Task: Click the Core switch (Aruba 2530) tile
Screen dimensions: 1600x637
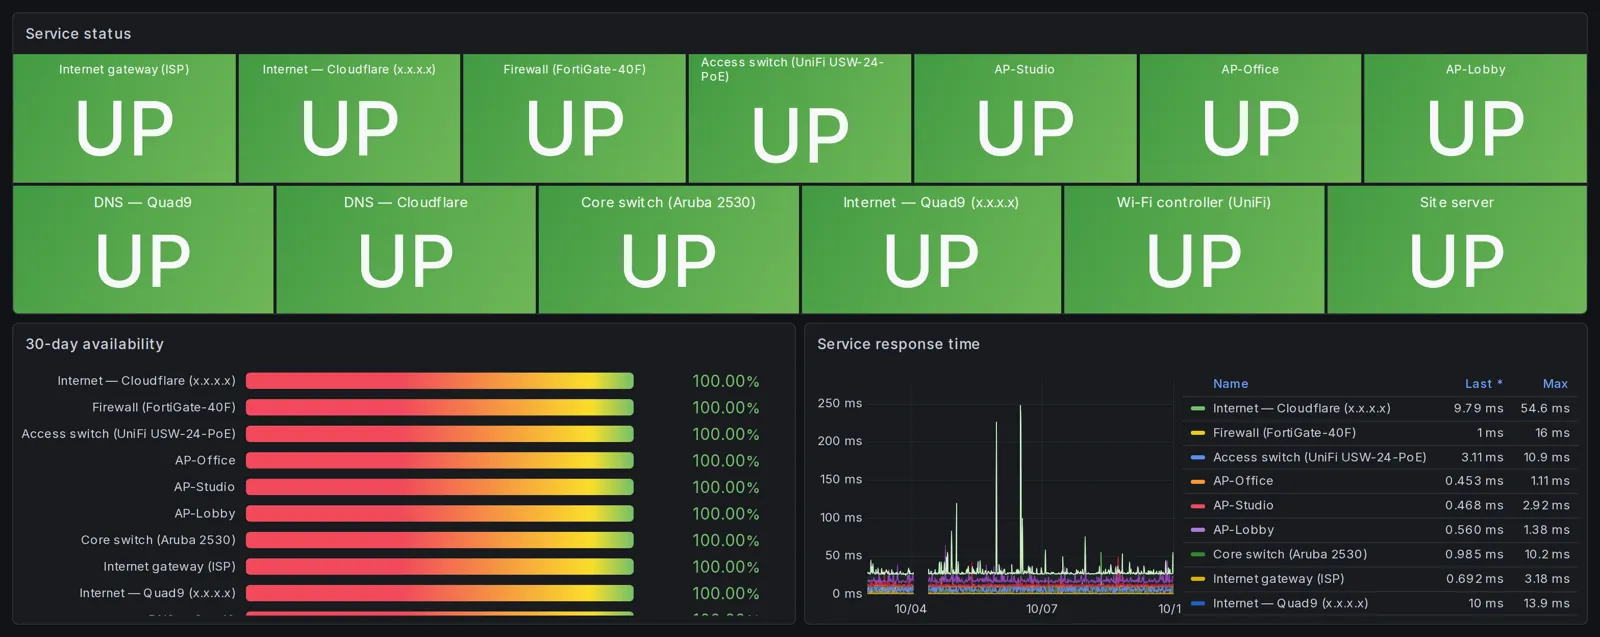Action: click(668, 249)
